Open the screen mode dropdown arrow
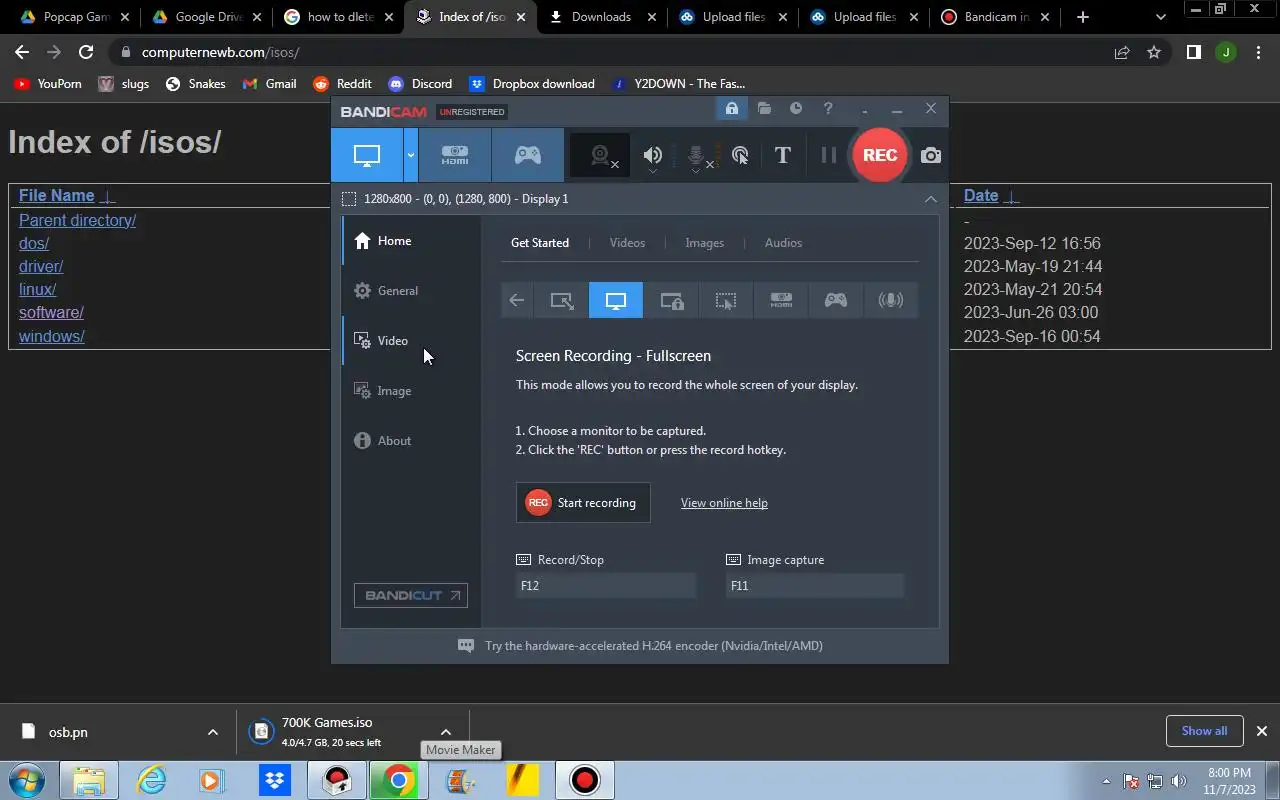 [x=410, y=155]
